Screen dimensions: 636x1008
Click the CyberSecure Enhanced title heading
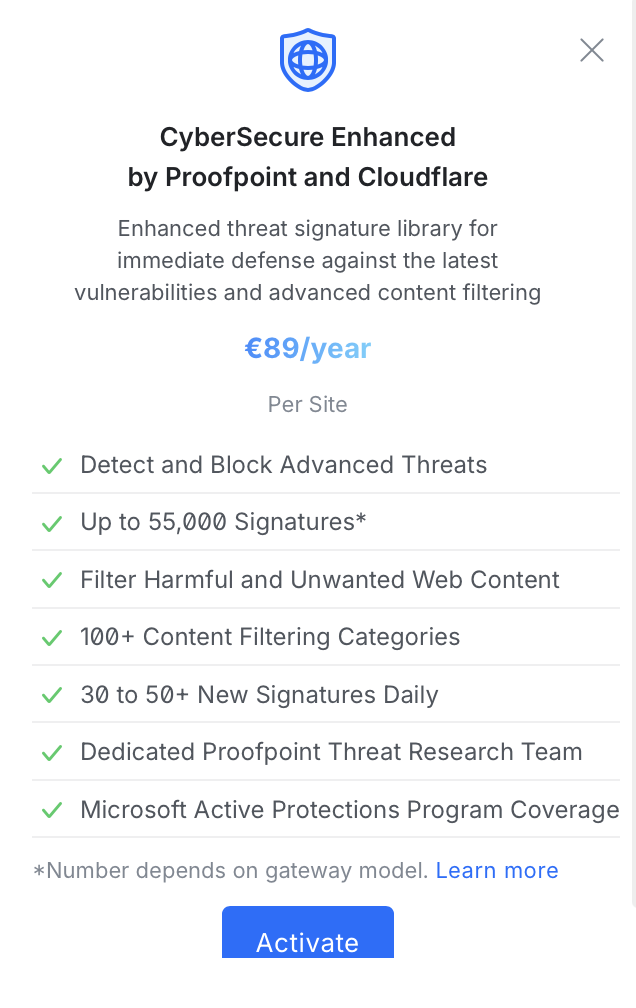coord(307,157)
